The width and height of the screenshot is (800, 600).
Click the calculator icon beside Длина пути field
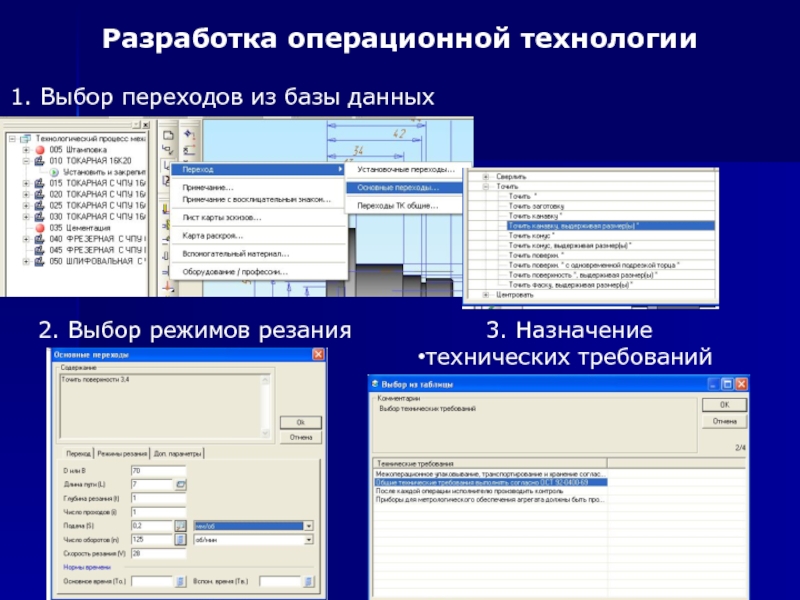[x=181, y=484]
